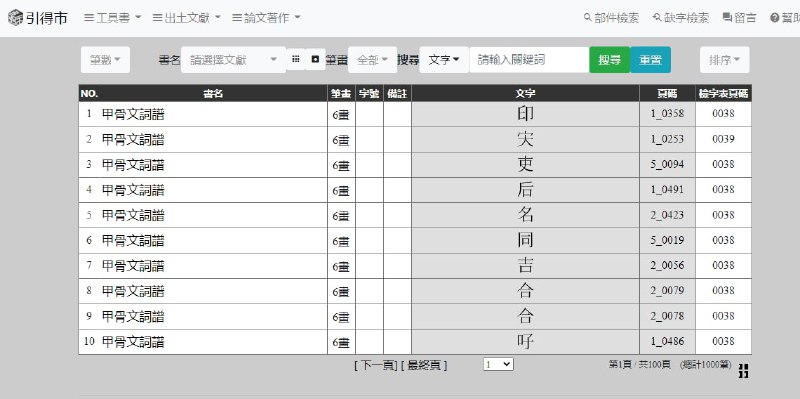800x399 pixels.
Task: Open the 請選擇文獻 book selector
Action: point(233,60)
